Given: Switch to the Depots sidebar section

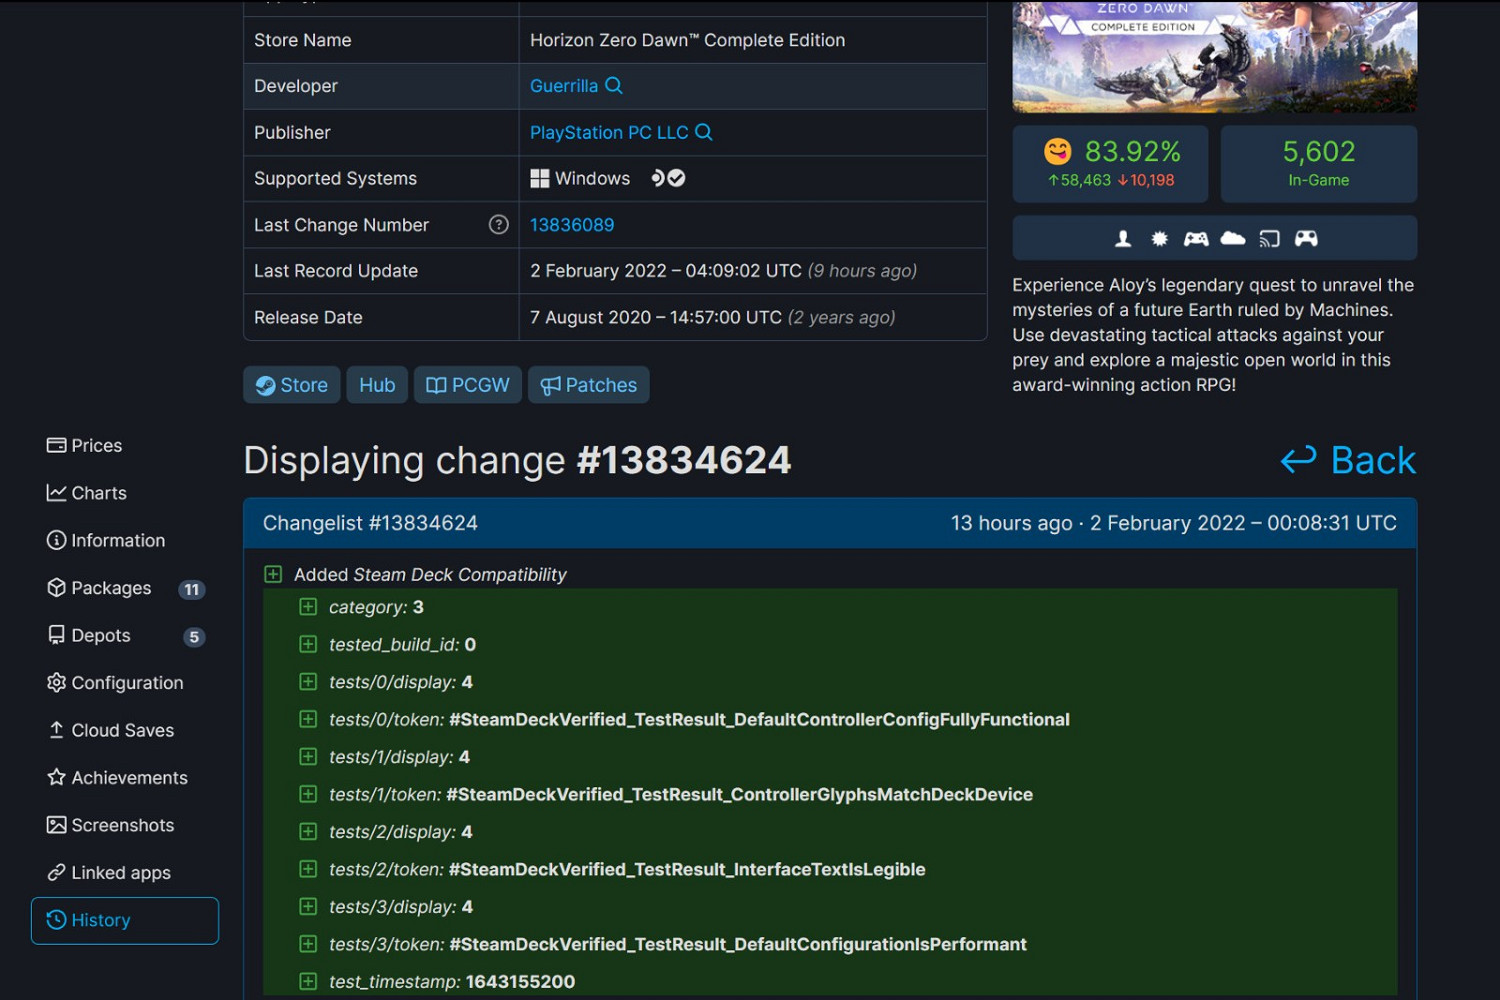Looking at the screenshot, I should 100,635.
